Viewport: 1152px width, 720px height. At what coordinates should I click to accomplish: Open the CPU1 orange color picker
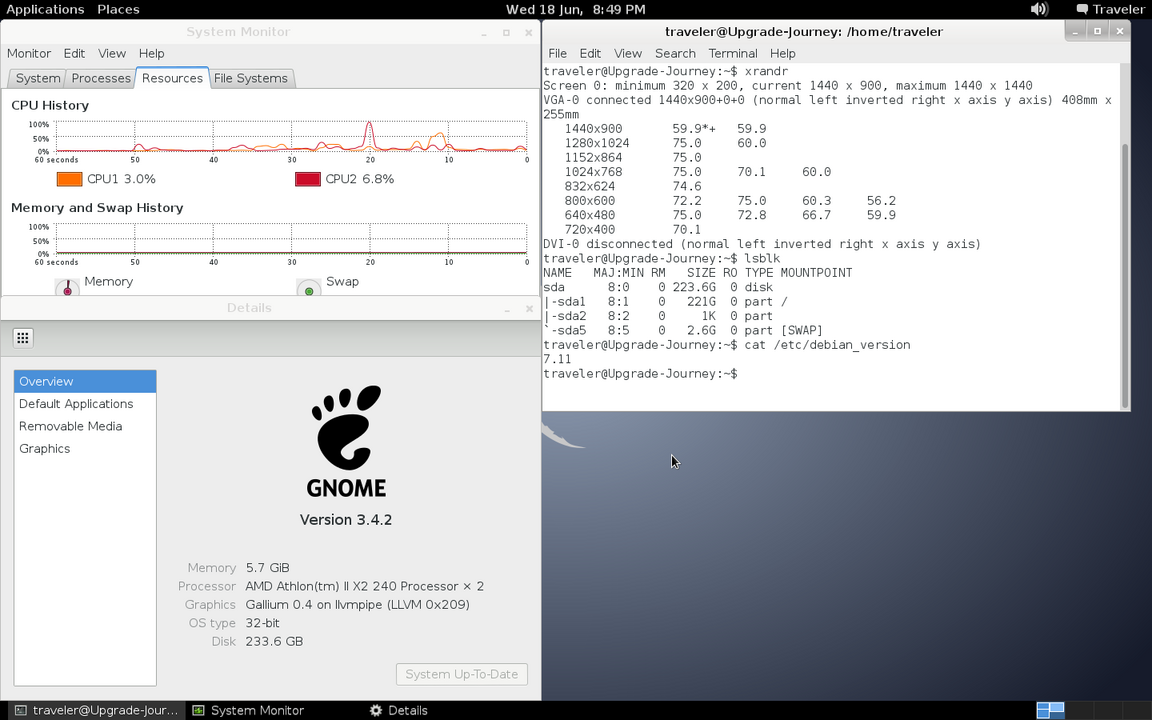tap(70, 179)
